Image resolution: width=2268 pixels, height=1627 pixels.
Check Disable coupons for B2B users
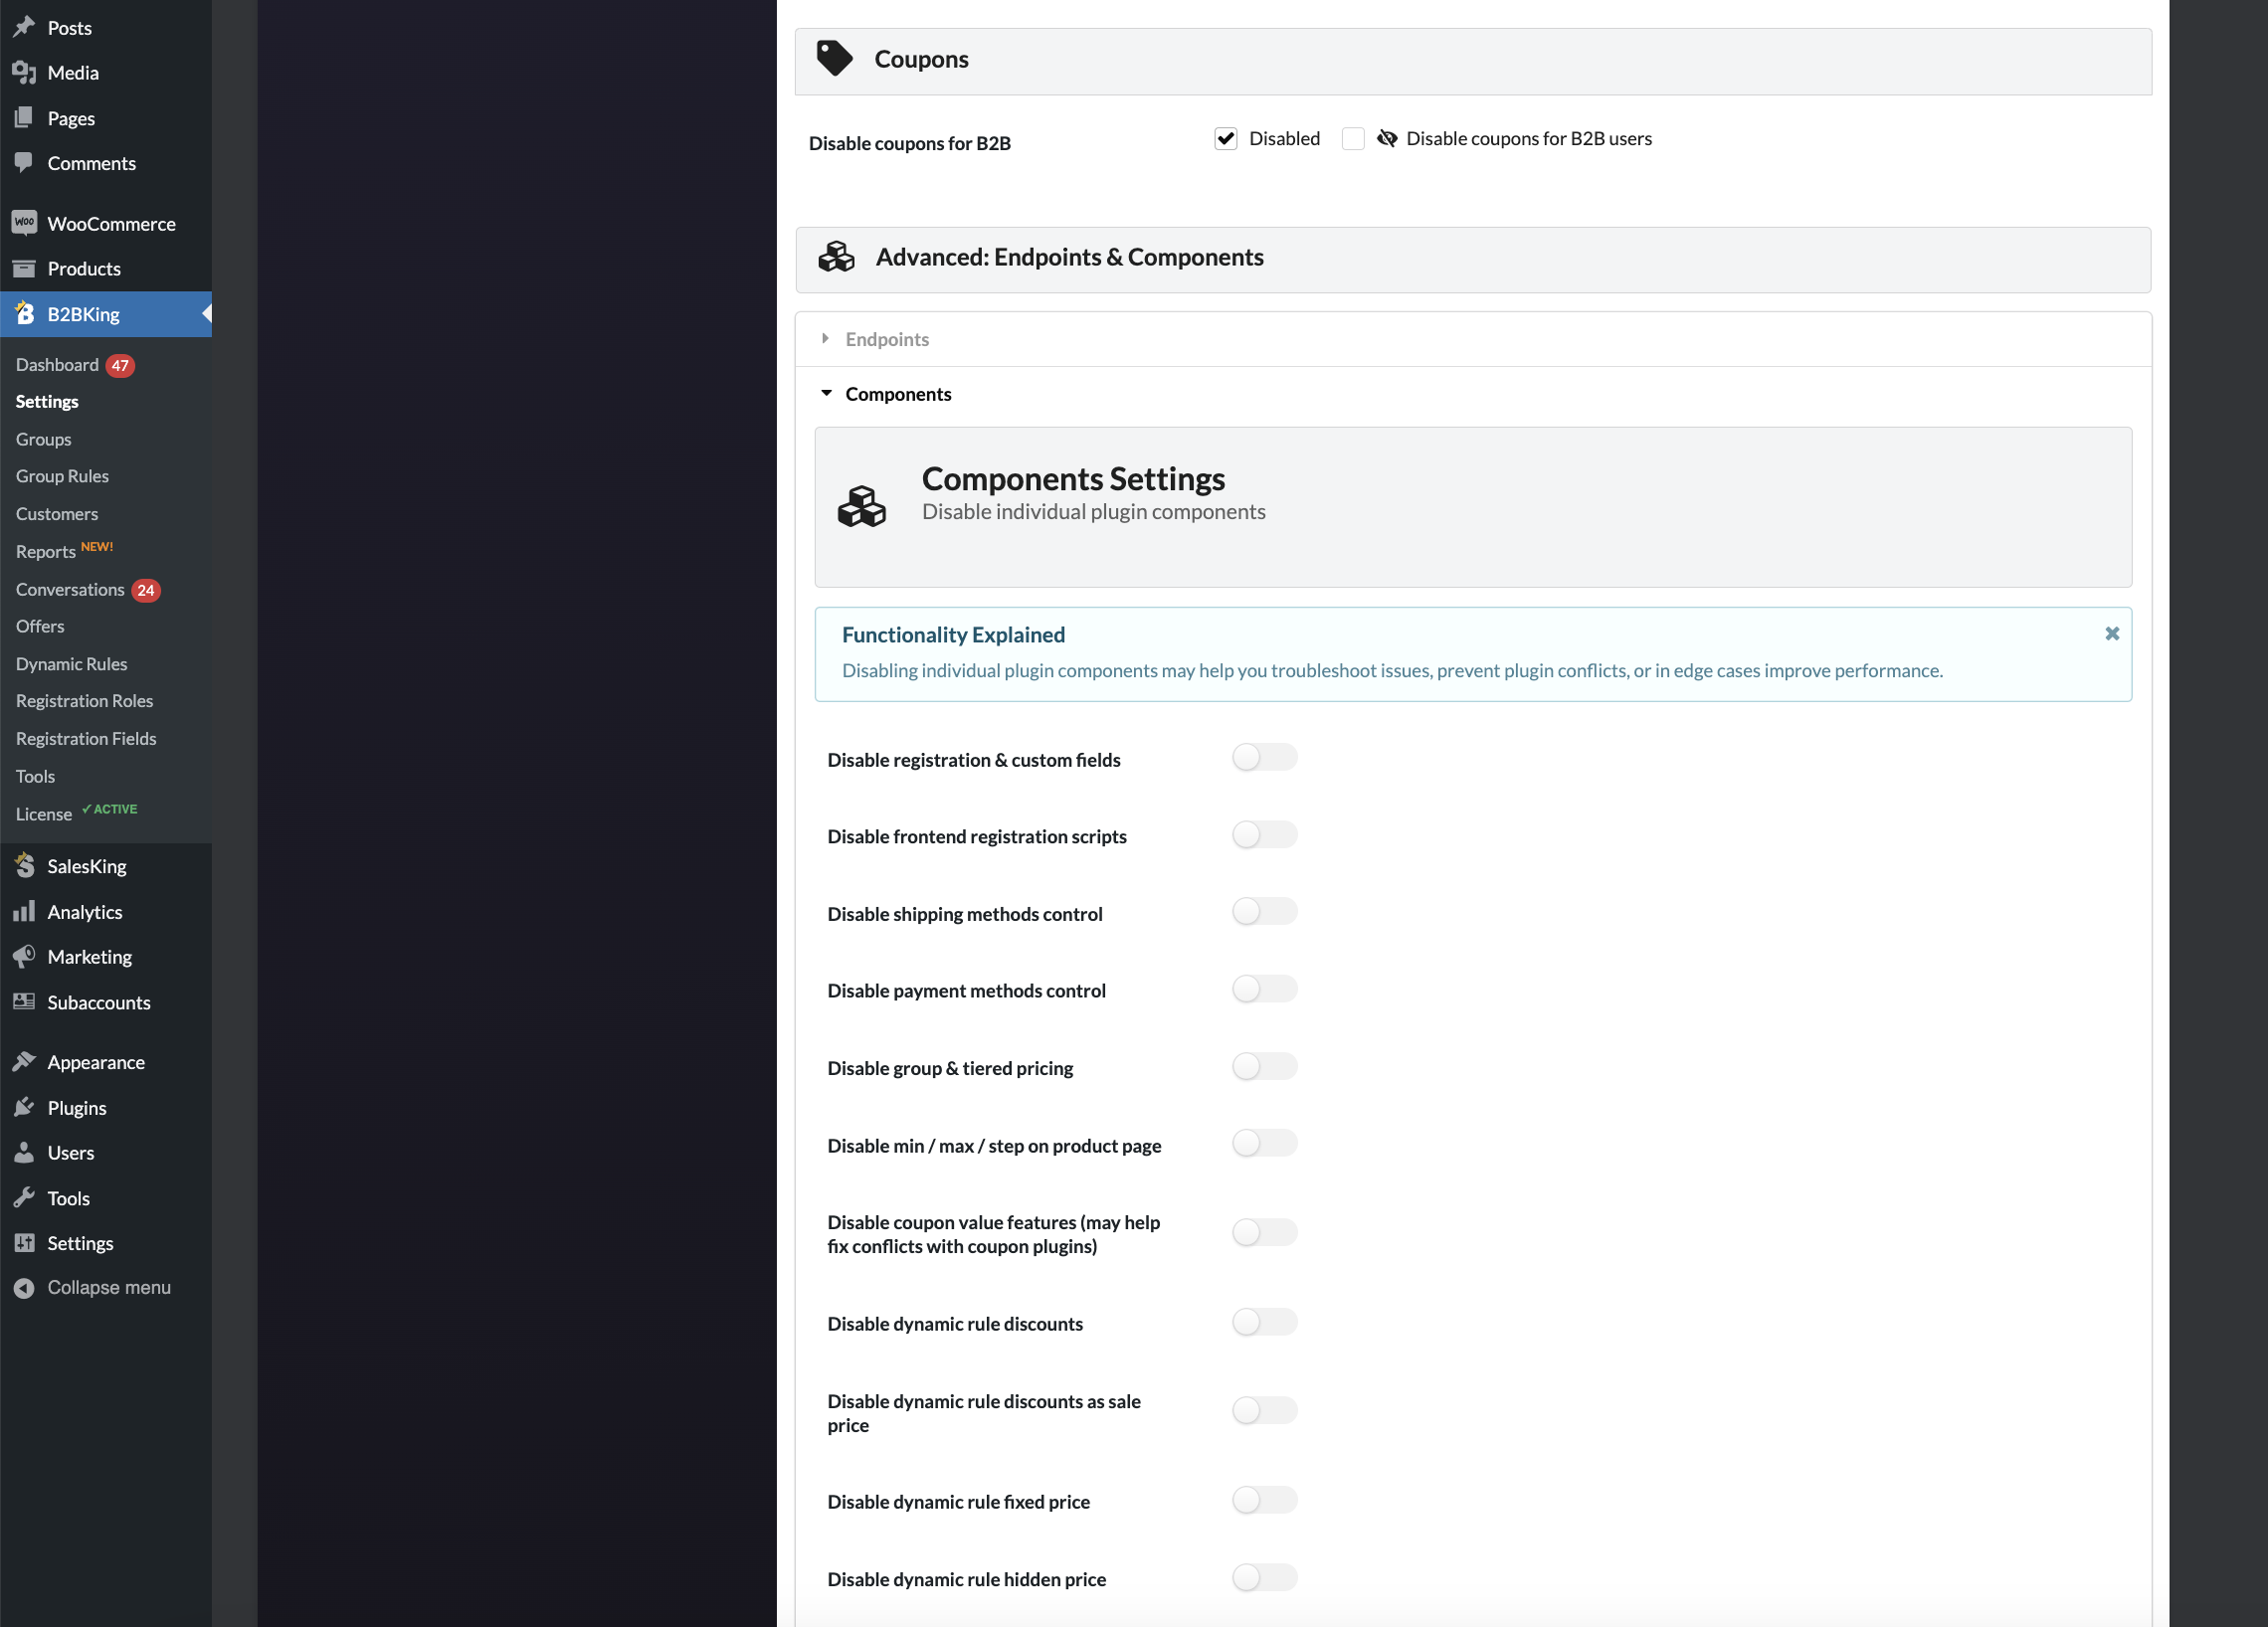pos(1353,139)
